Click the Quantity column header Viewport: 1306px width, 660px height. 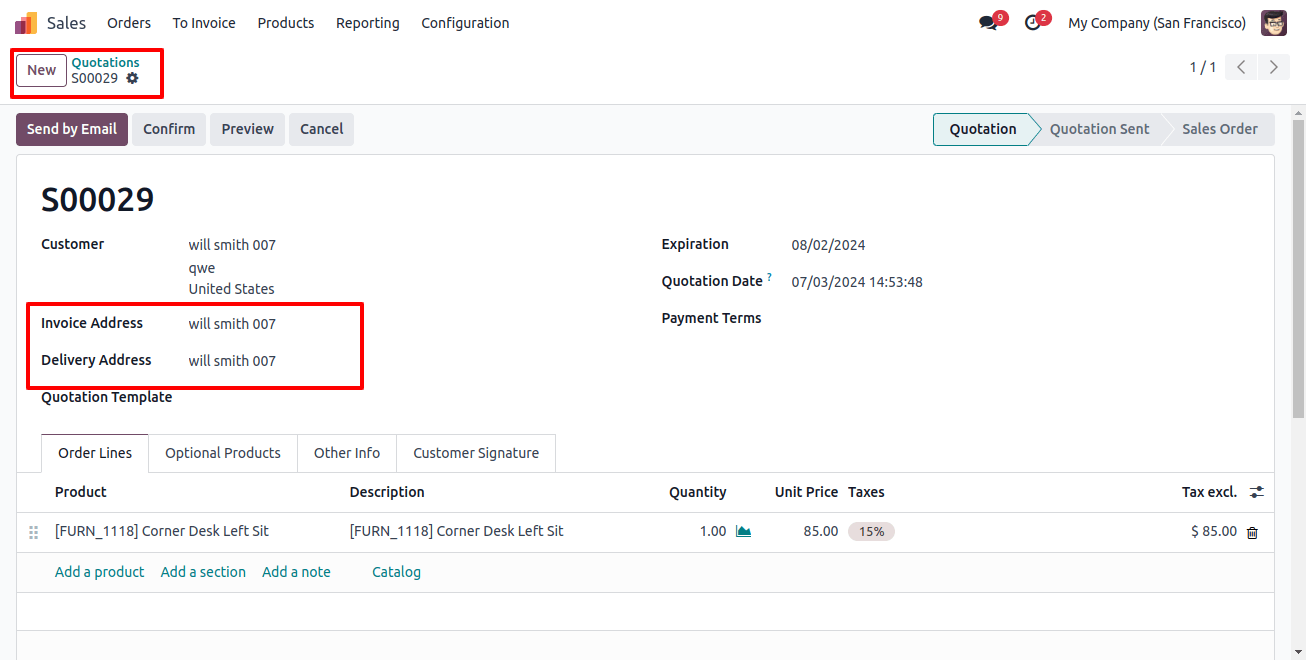pos(698,492)
